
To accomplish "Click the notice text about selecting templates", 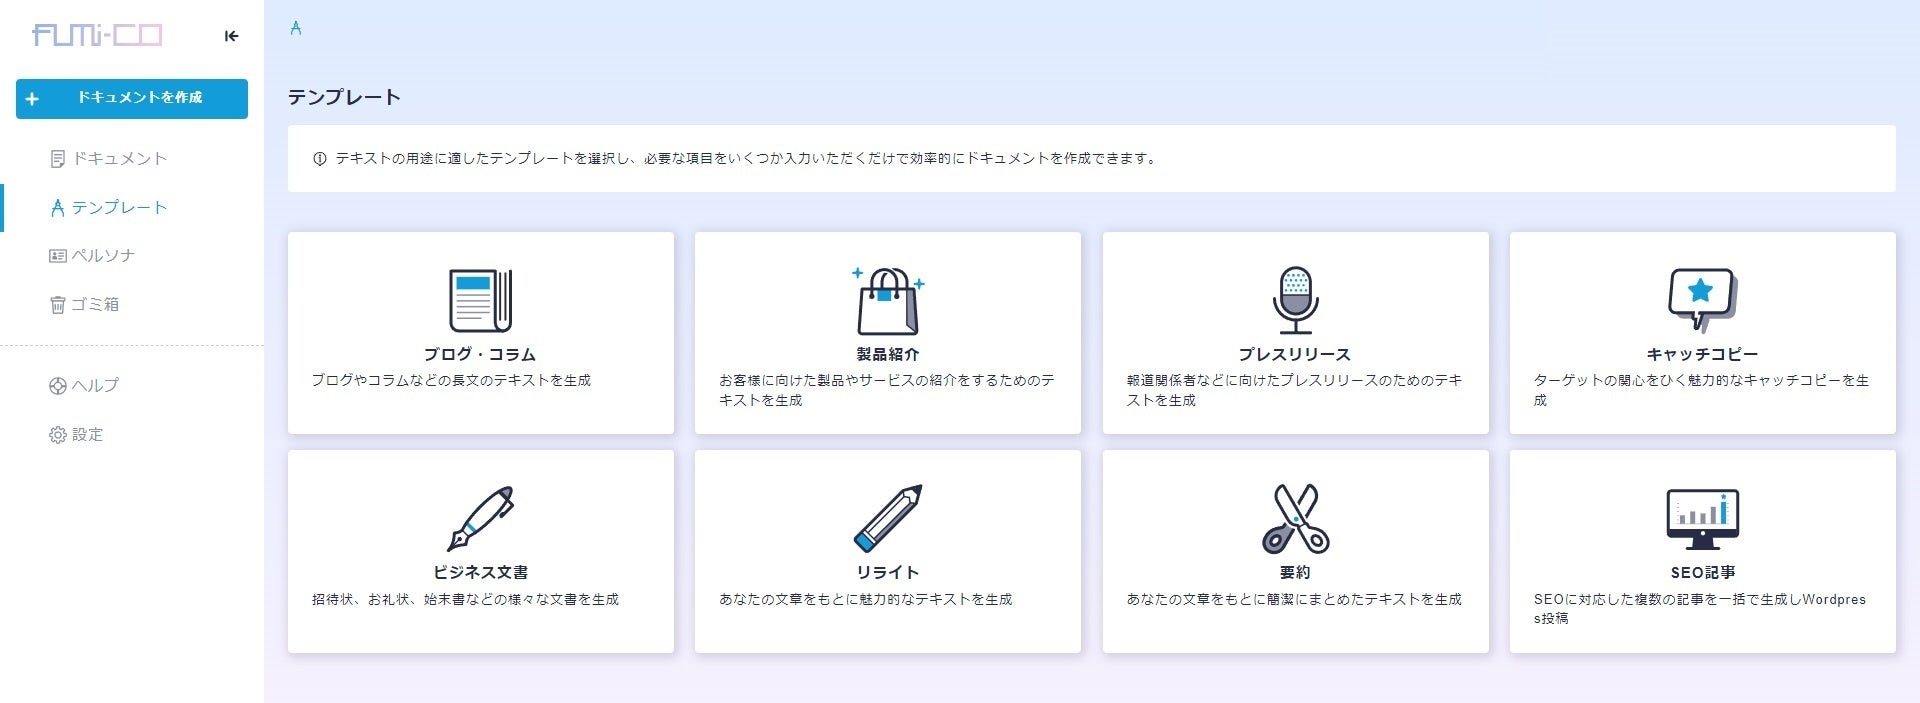I will coord(747,159).
